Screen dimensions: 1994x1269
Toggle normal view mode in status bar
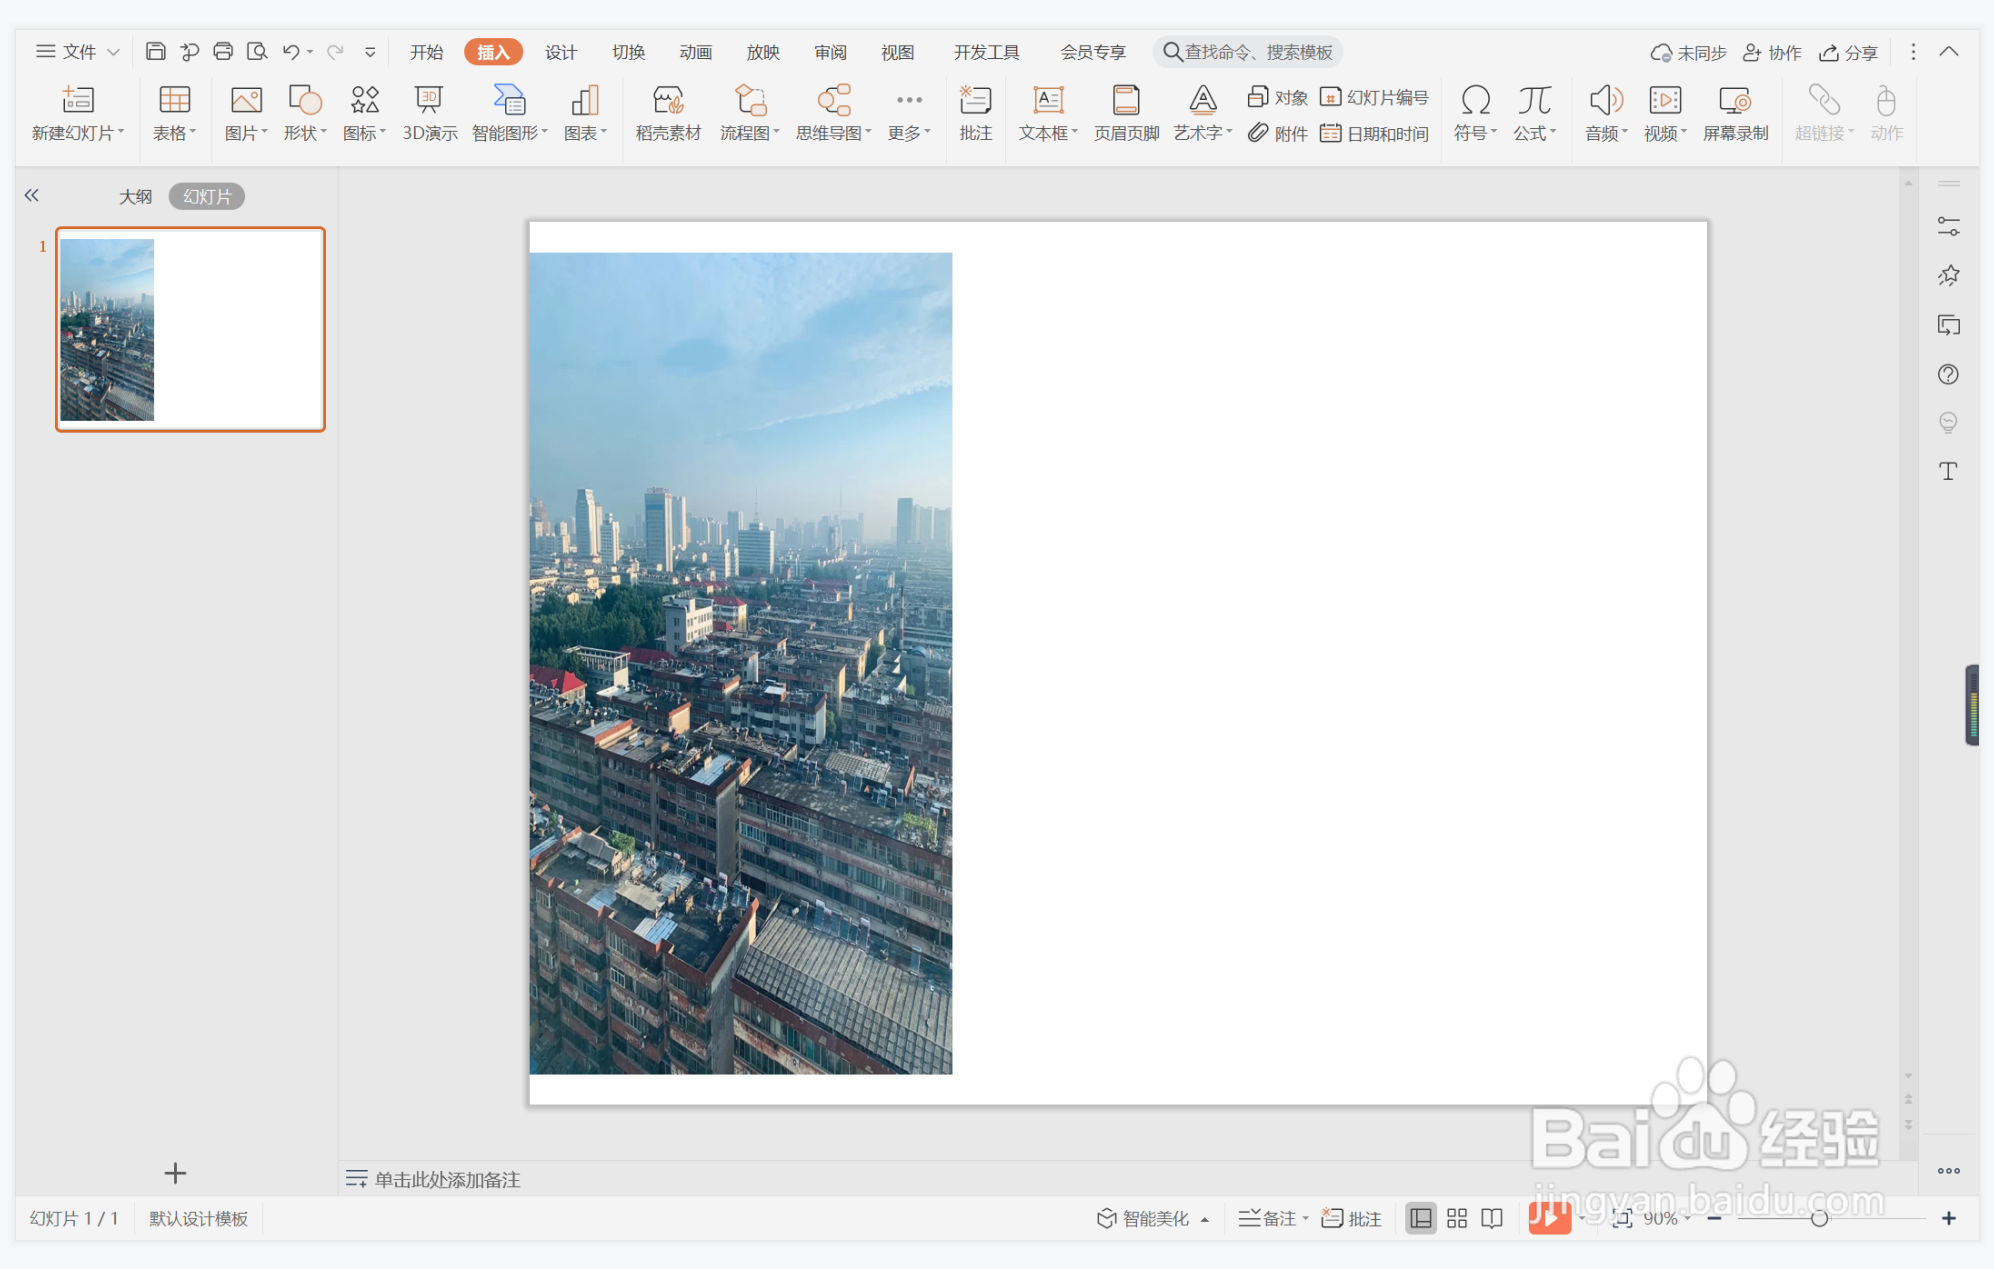click(x=1420, y=1218)
